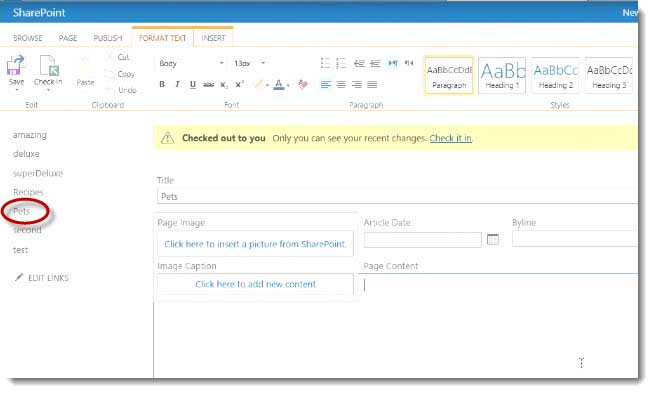The width and height of the screenshot is (653, 393).
Task: Click the 'Check it in' link
Action: point(451,138)
